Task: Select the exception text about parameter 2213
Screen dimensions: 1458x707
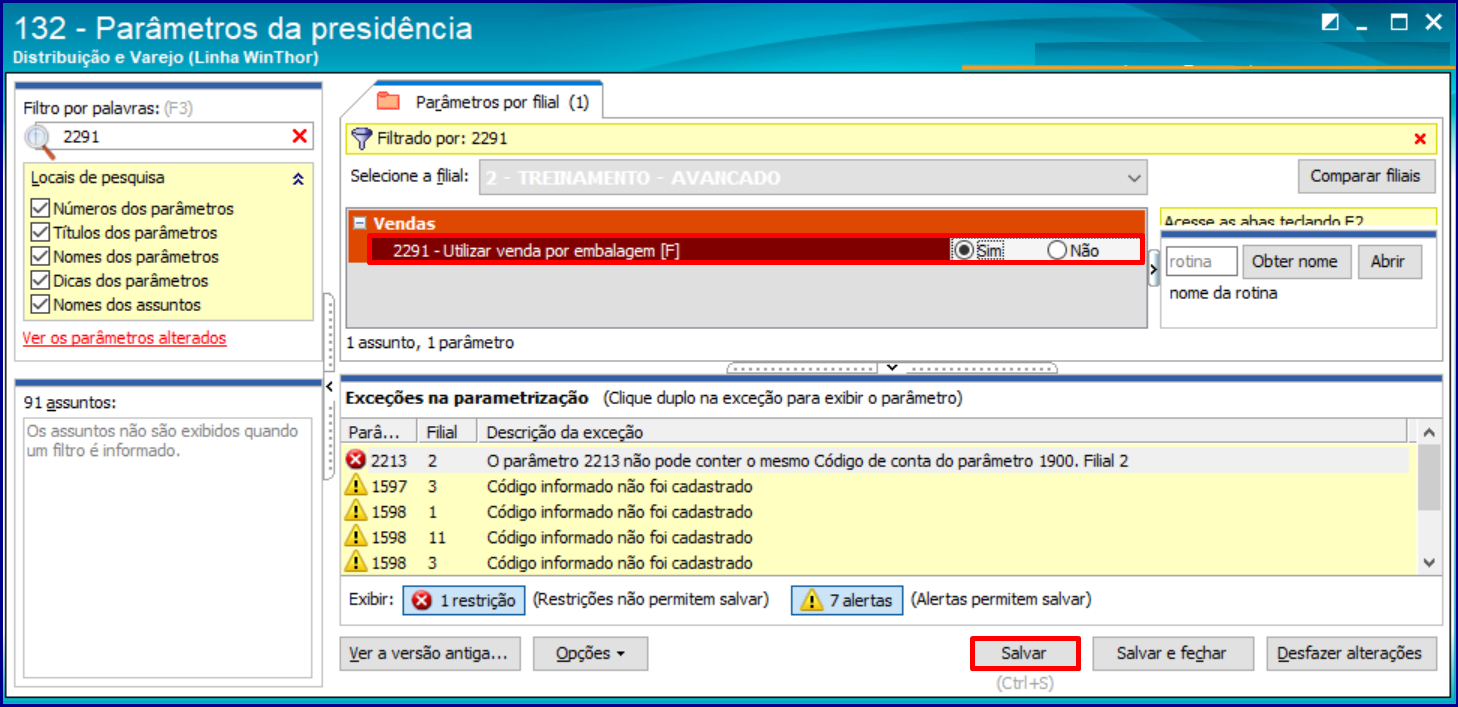Action: coord(808,461)
